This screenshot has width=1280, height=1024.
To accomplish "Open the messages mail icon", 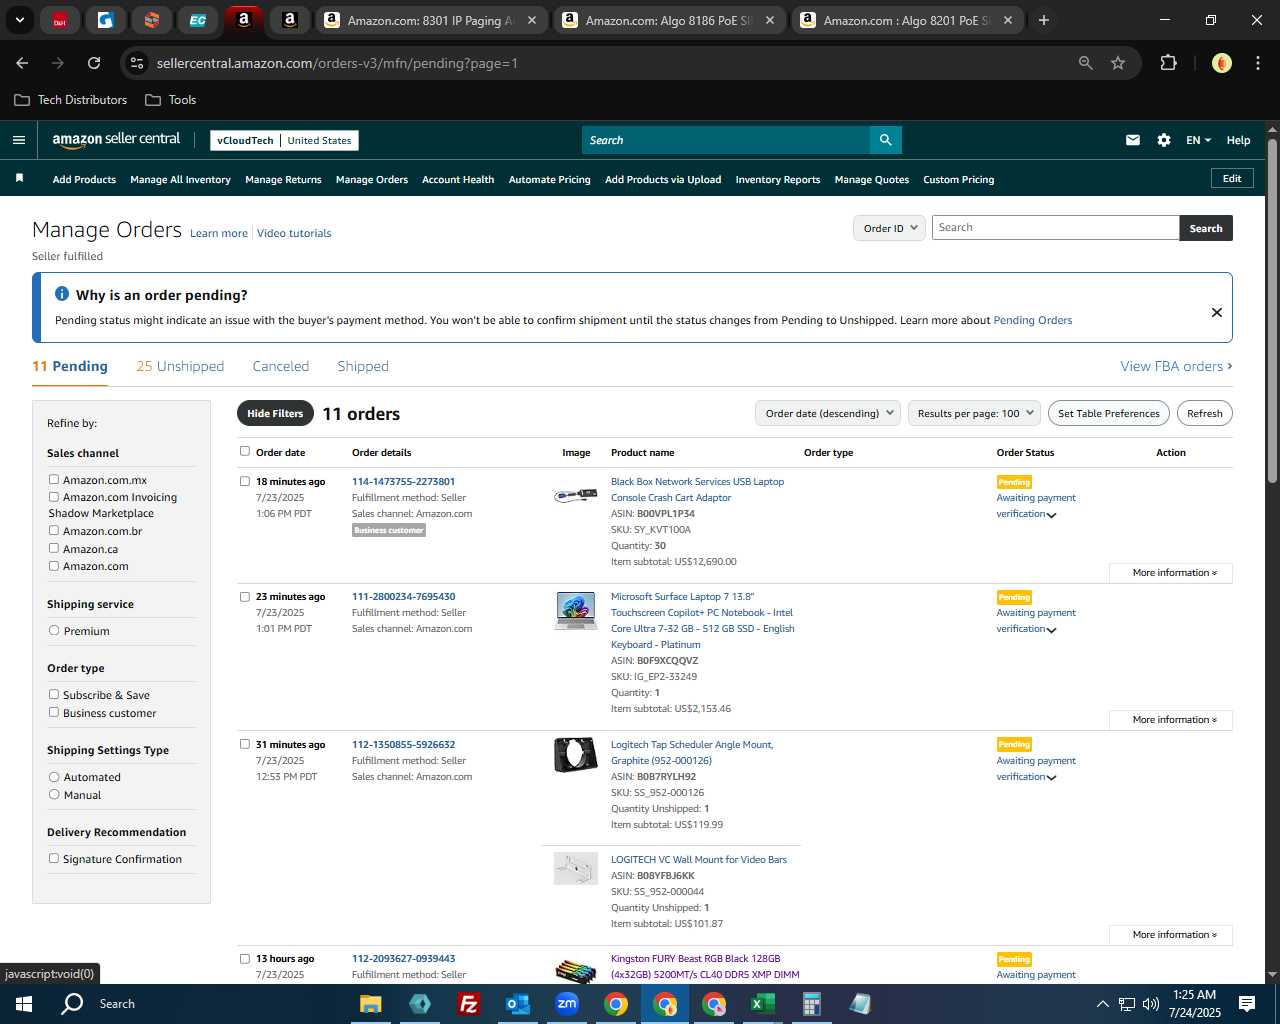I will (1133, 140).
